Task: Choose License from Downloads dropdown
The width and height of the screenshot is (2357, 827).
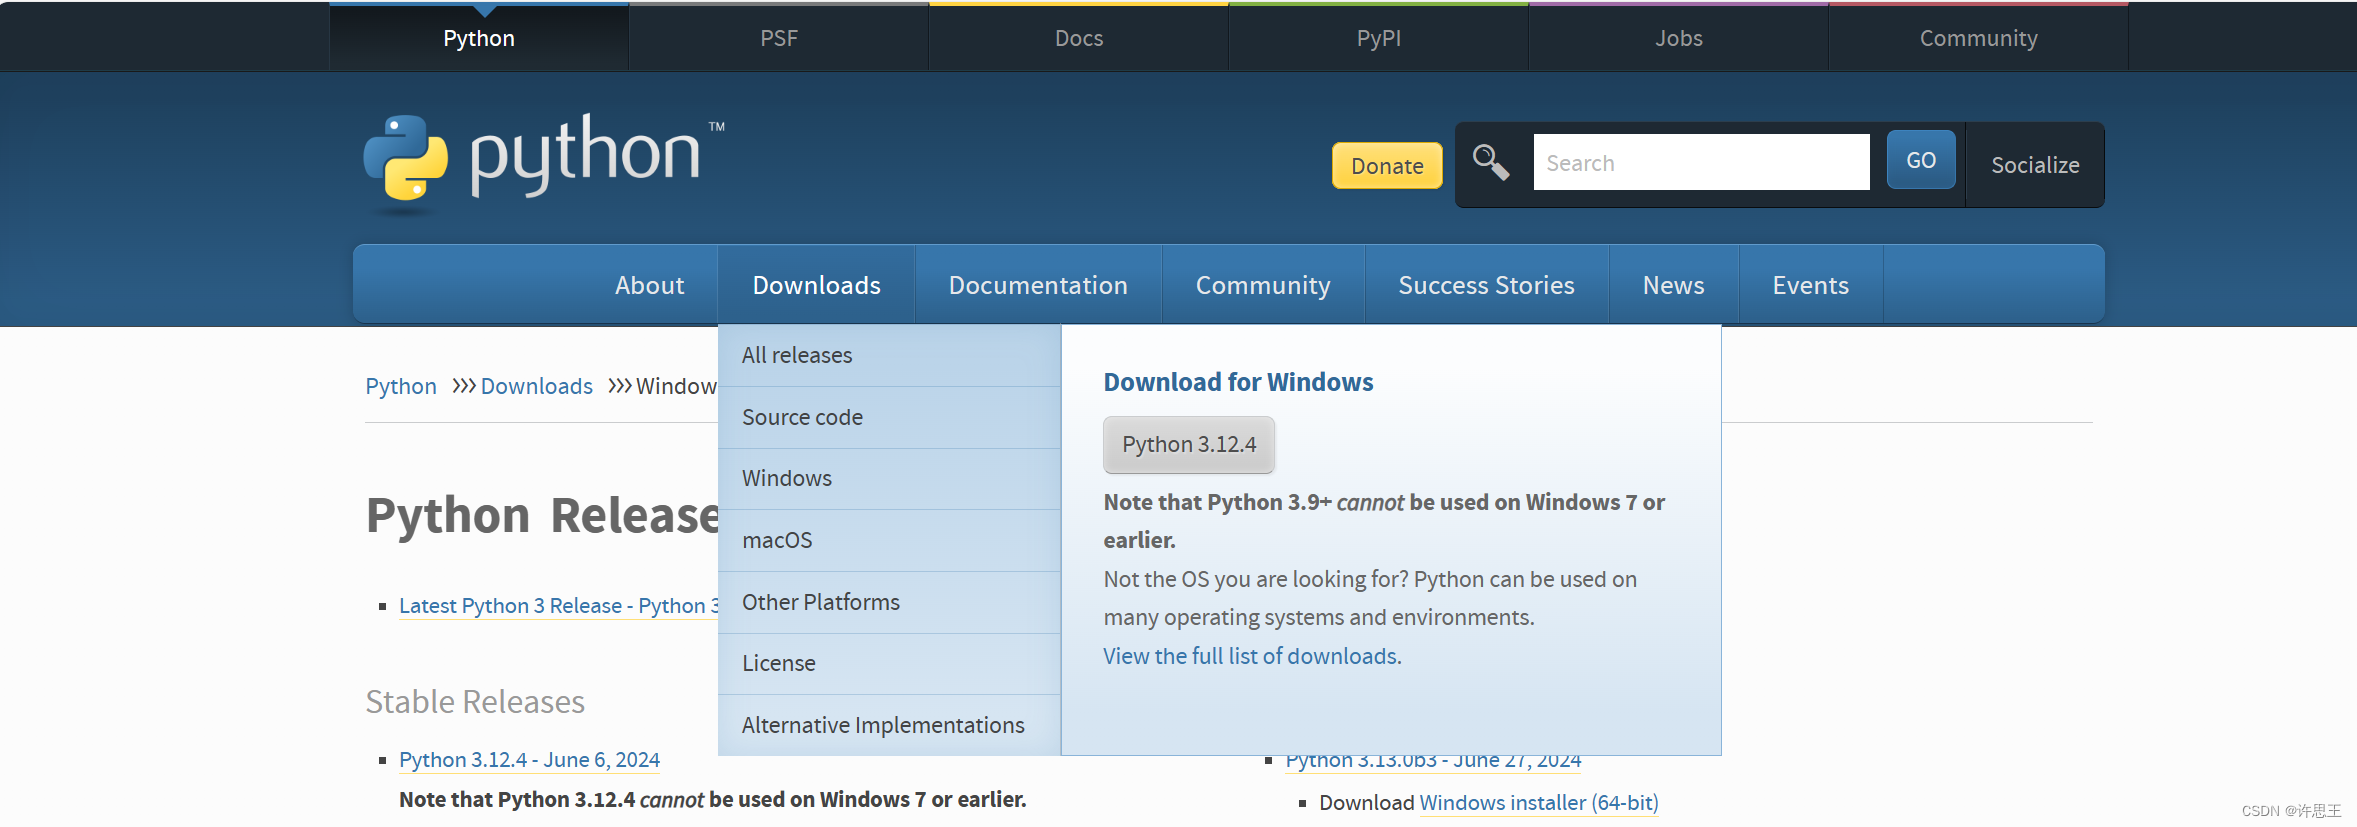Action: point(889,663)
